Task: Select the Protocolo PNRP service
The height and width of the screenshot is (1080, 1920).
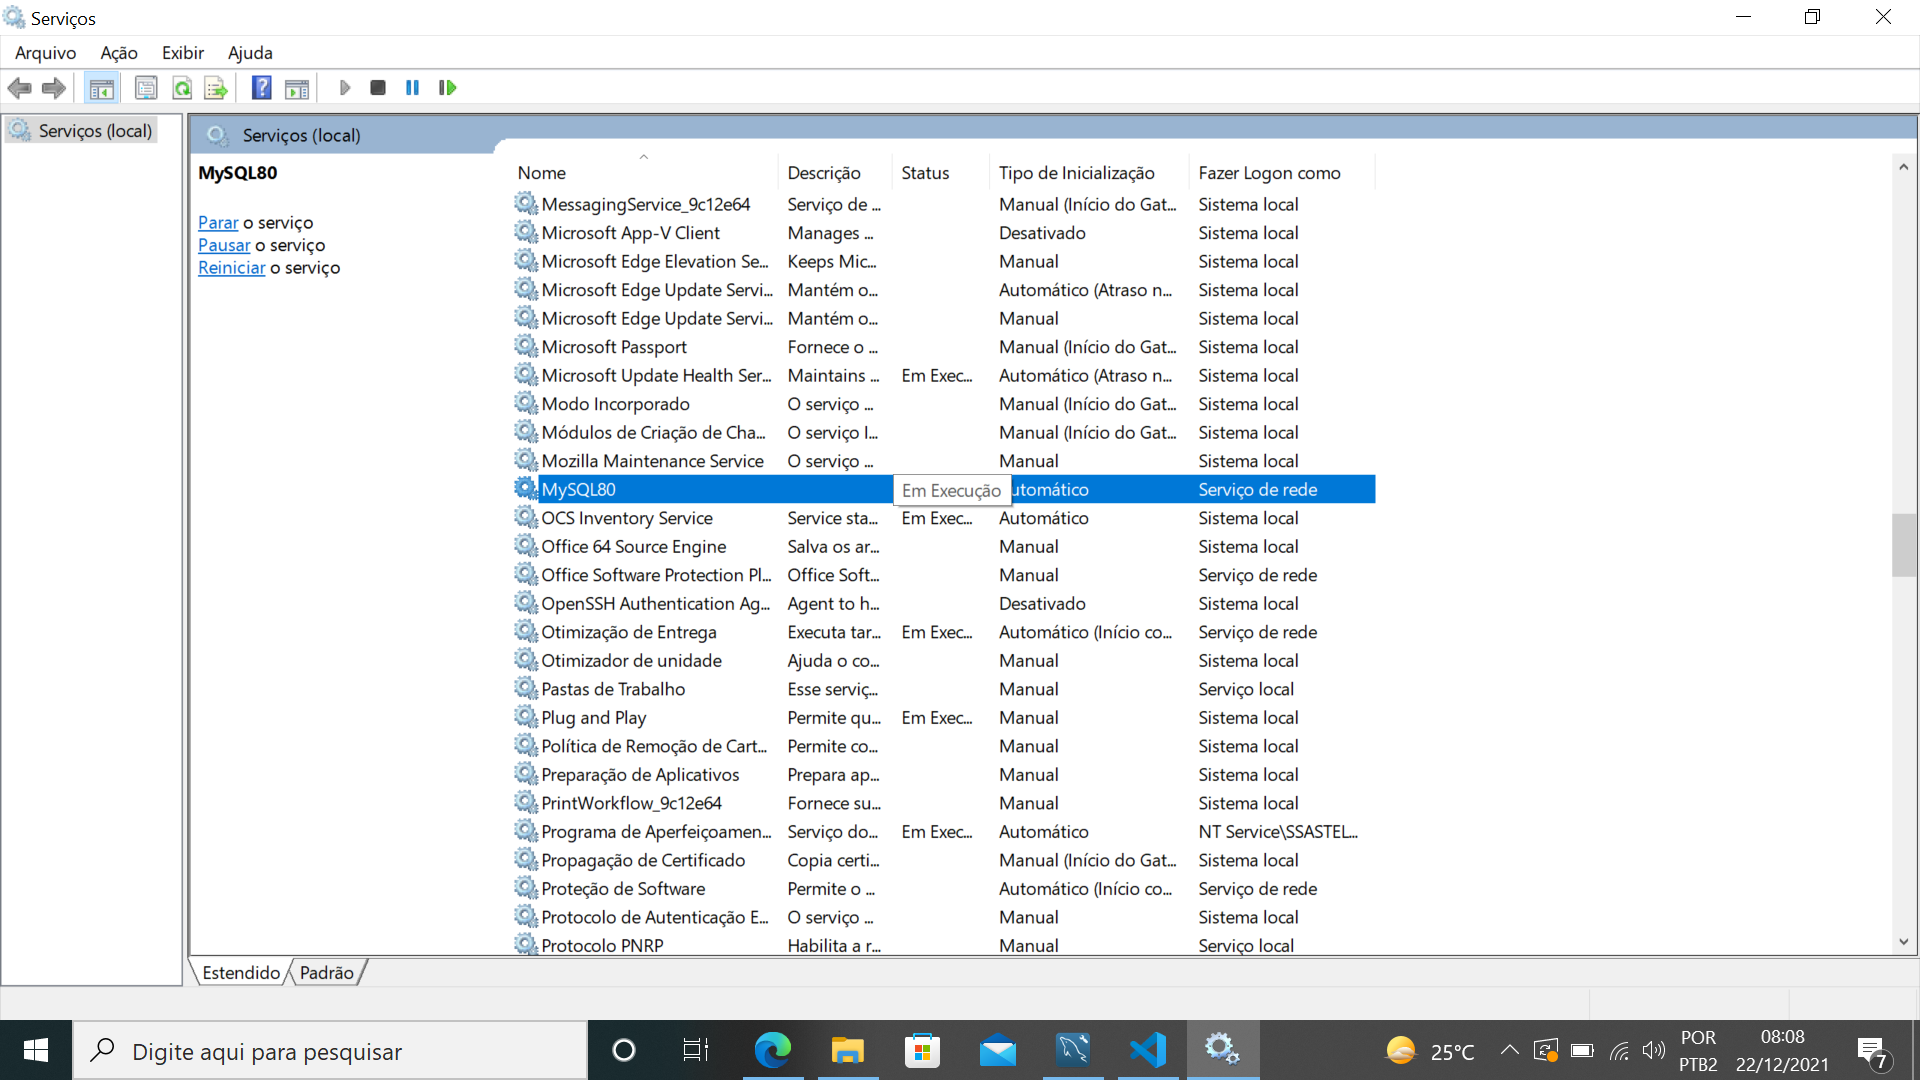Action: pos(944,945)
